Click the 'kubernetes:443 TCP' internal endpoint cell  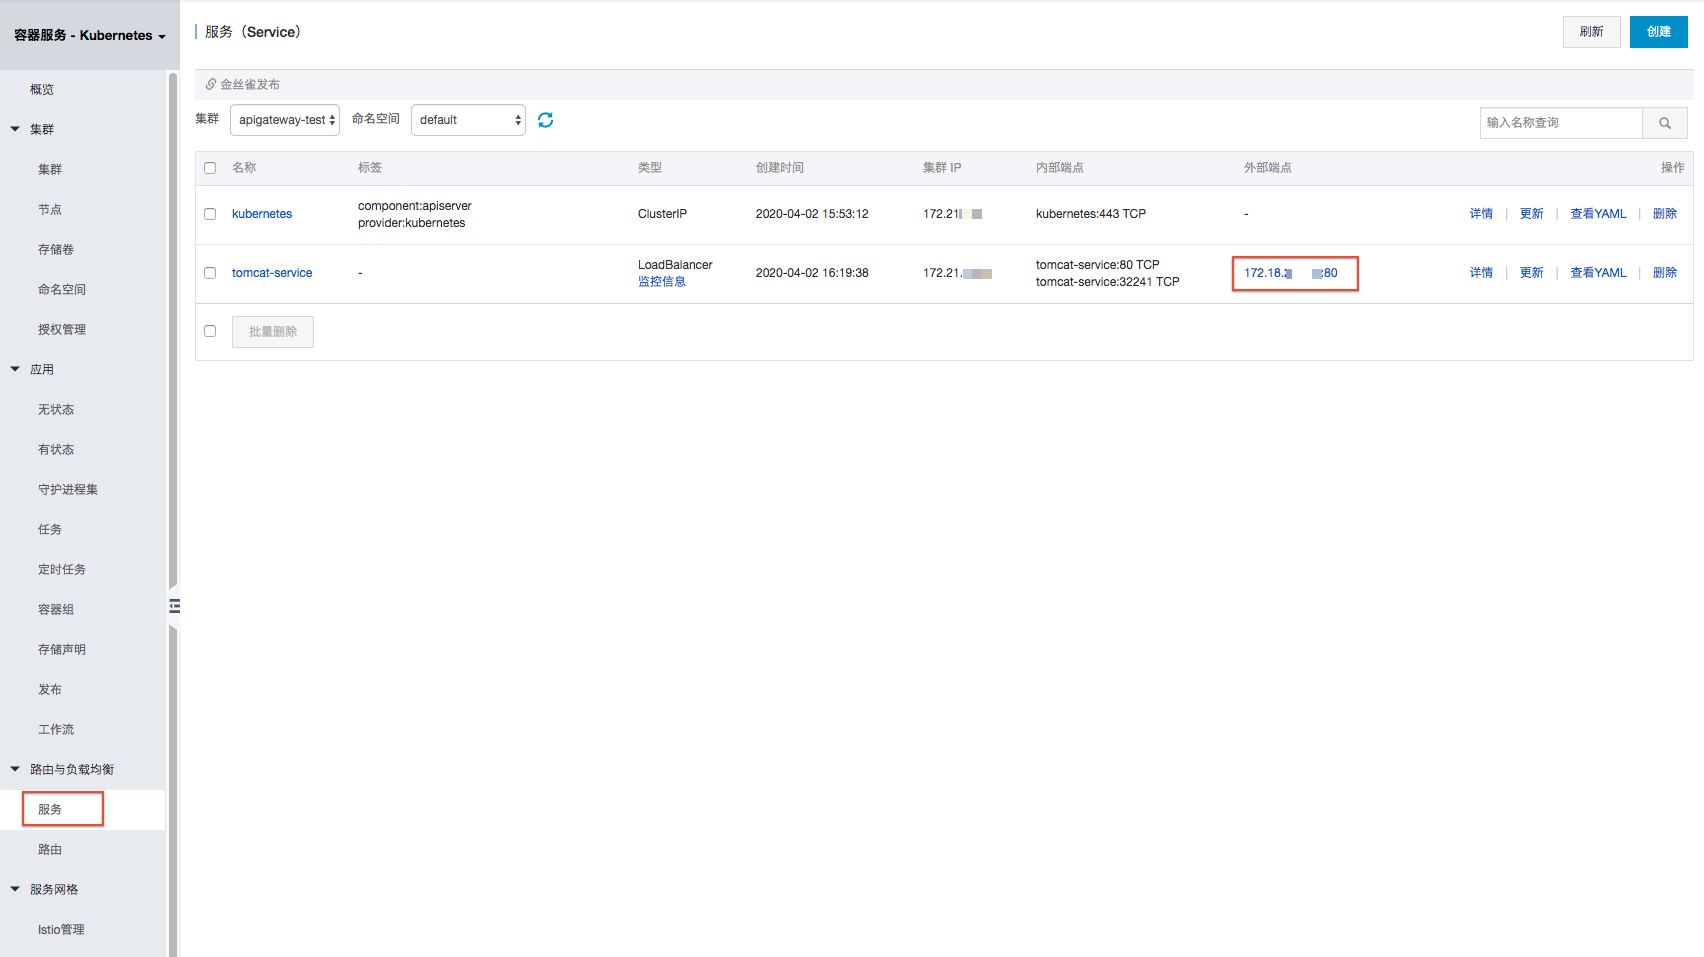click(1091, 214)
